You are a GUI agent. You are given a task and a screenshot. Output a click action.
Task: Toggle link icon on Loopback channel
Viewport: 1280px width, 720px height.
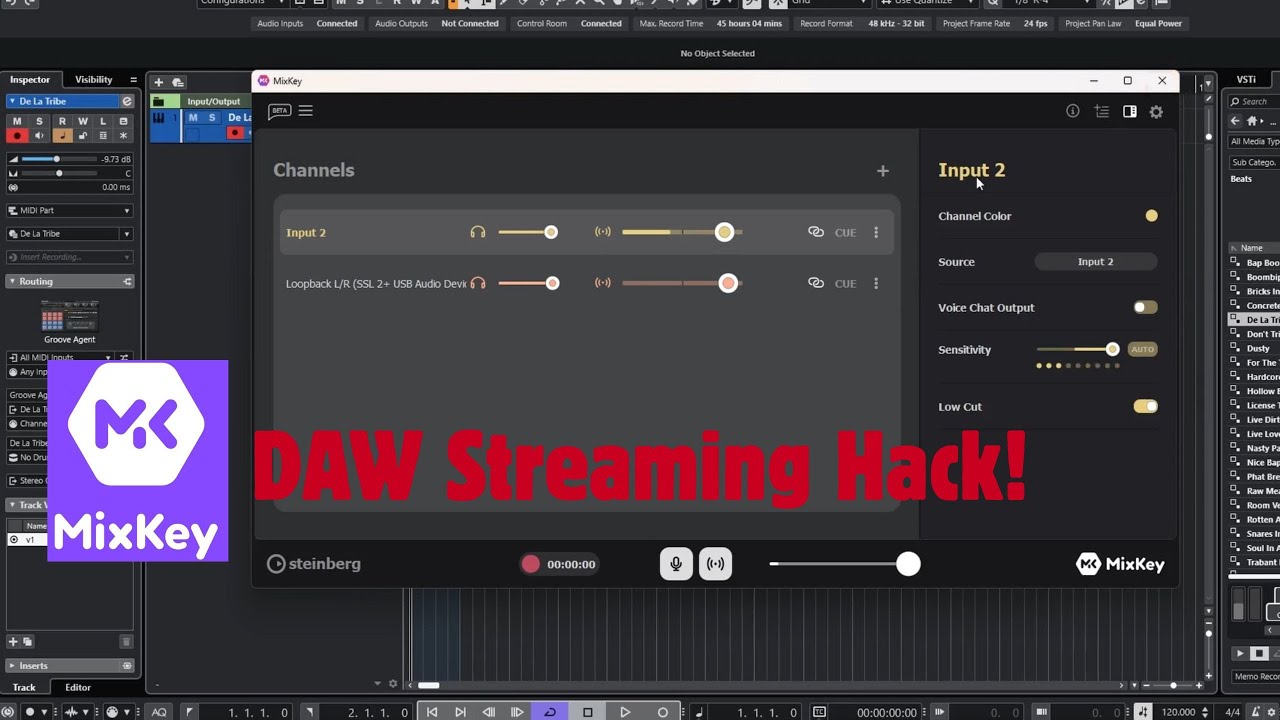816,283
